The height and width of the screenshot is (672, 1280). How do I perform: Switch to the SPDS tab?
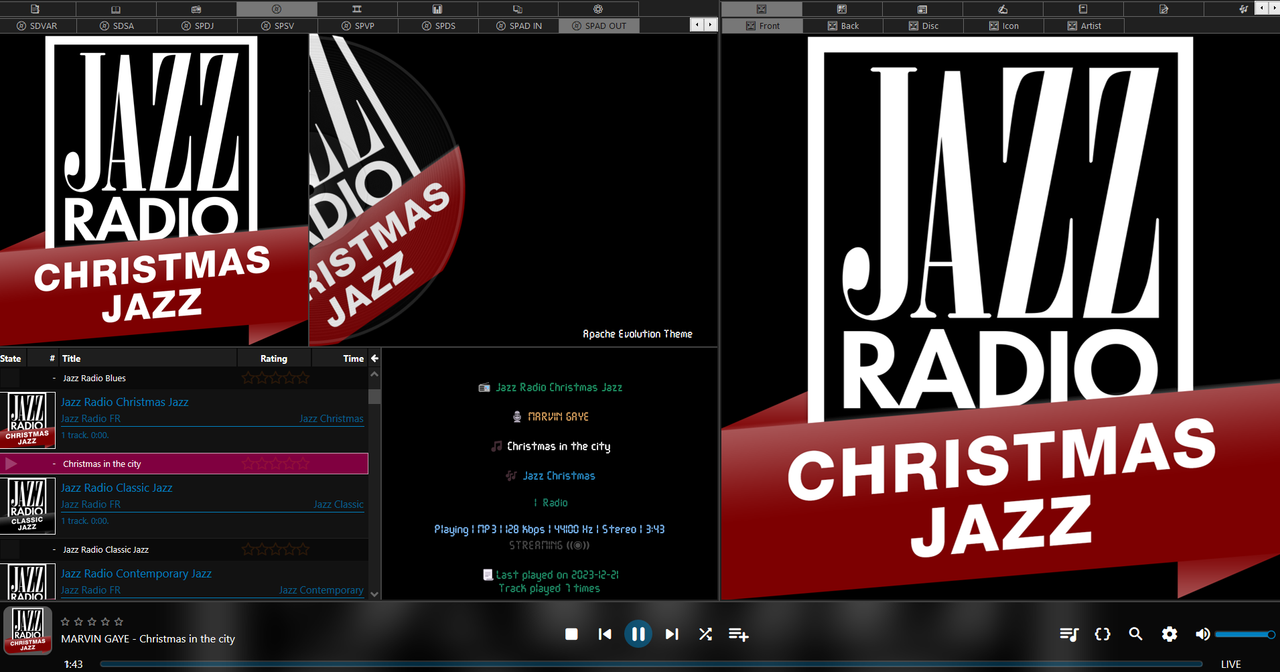click(438, 25)
